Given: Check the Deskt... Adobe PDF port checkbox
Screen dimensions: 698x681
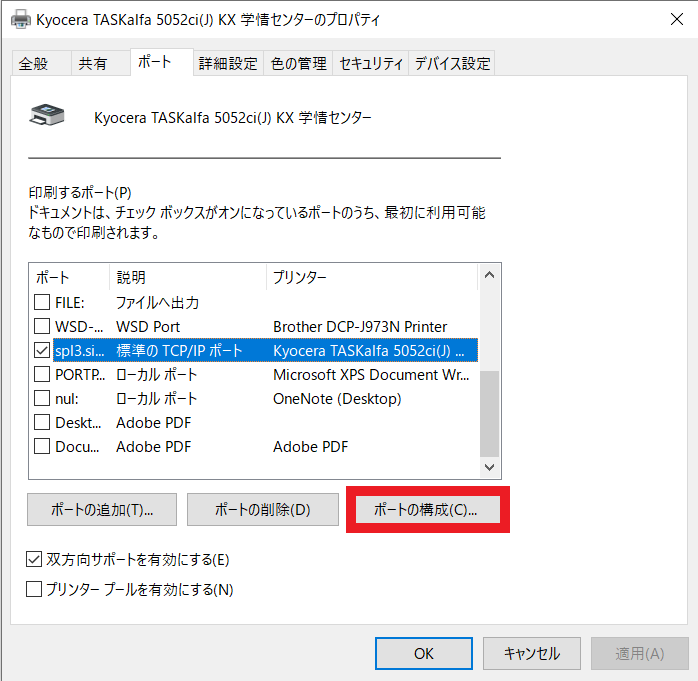Looking at the screenshot, I should click(x=42, y=422).
